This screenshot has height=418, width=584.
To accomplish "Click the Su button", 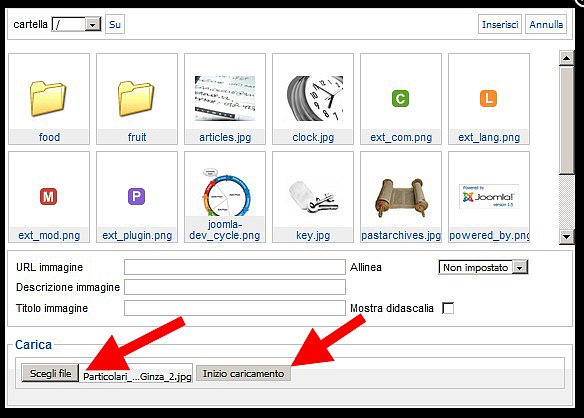I will tap(115, 25).
